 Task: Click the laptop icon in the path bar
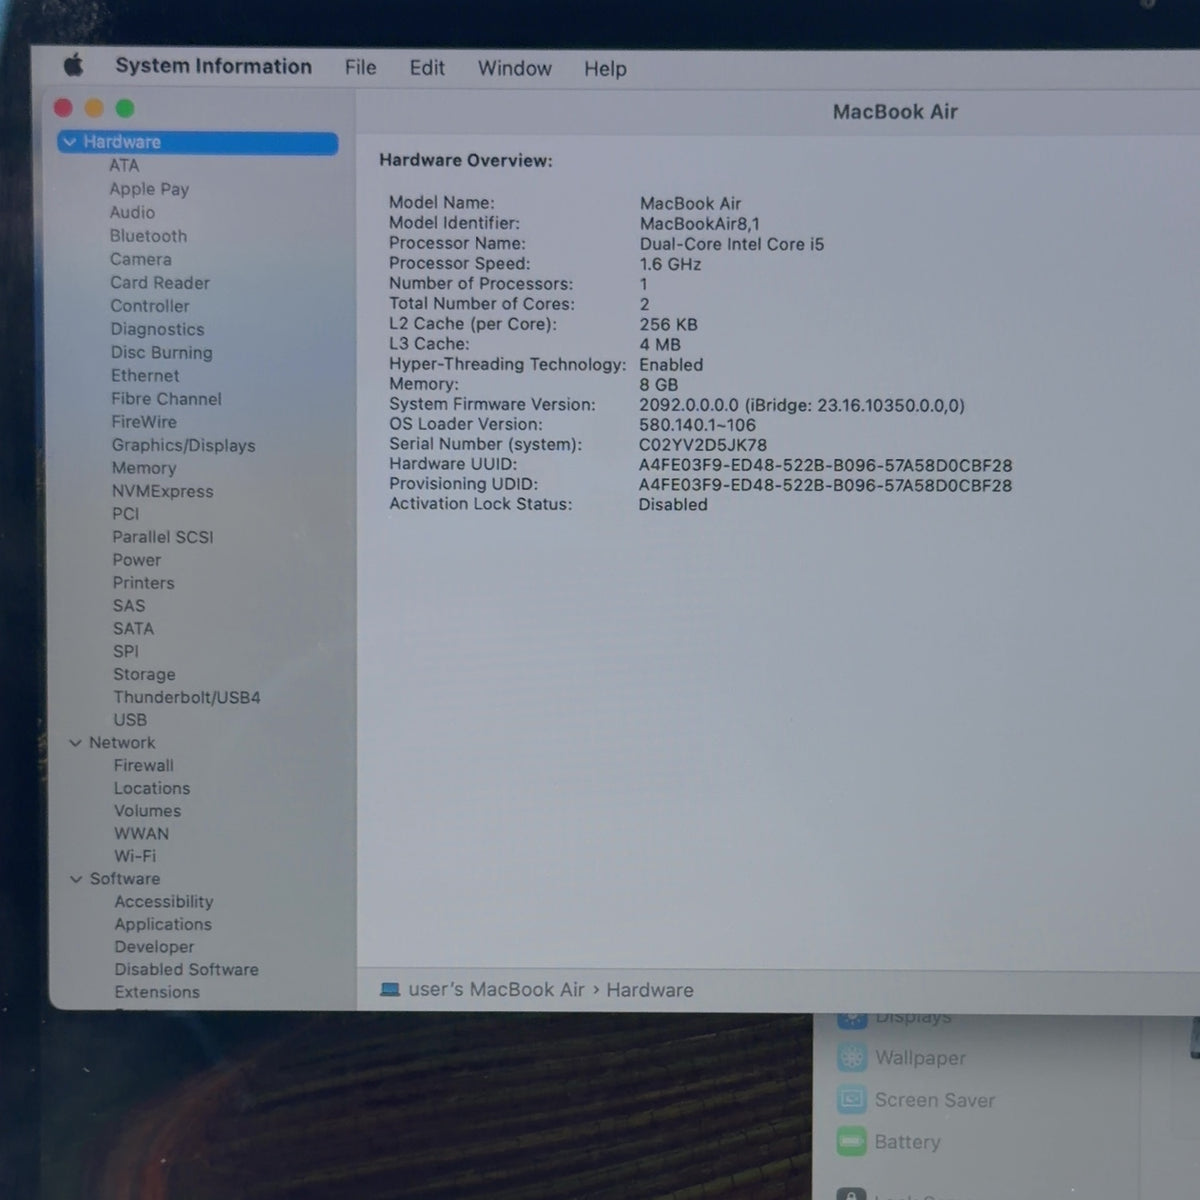click(x=390, y=989)
